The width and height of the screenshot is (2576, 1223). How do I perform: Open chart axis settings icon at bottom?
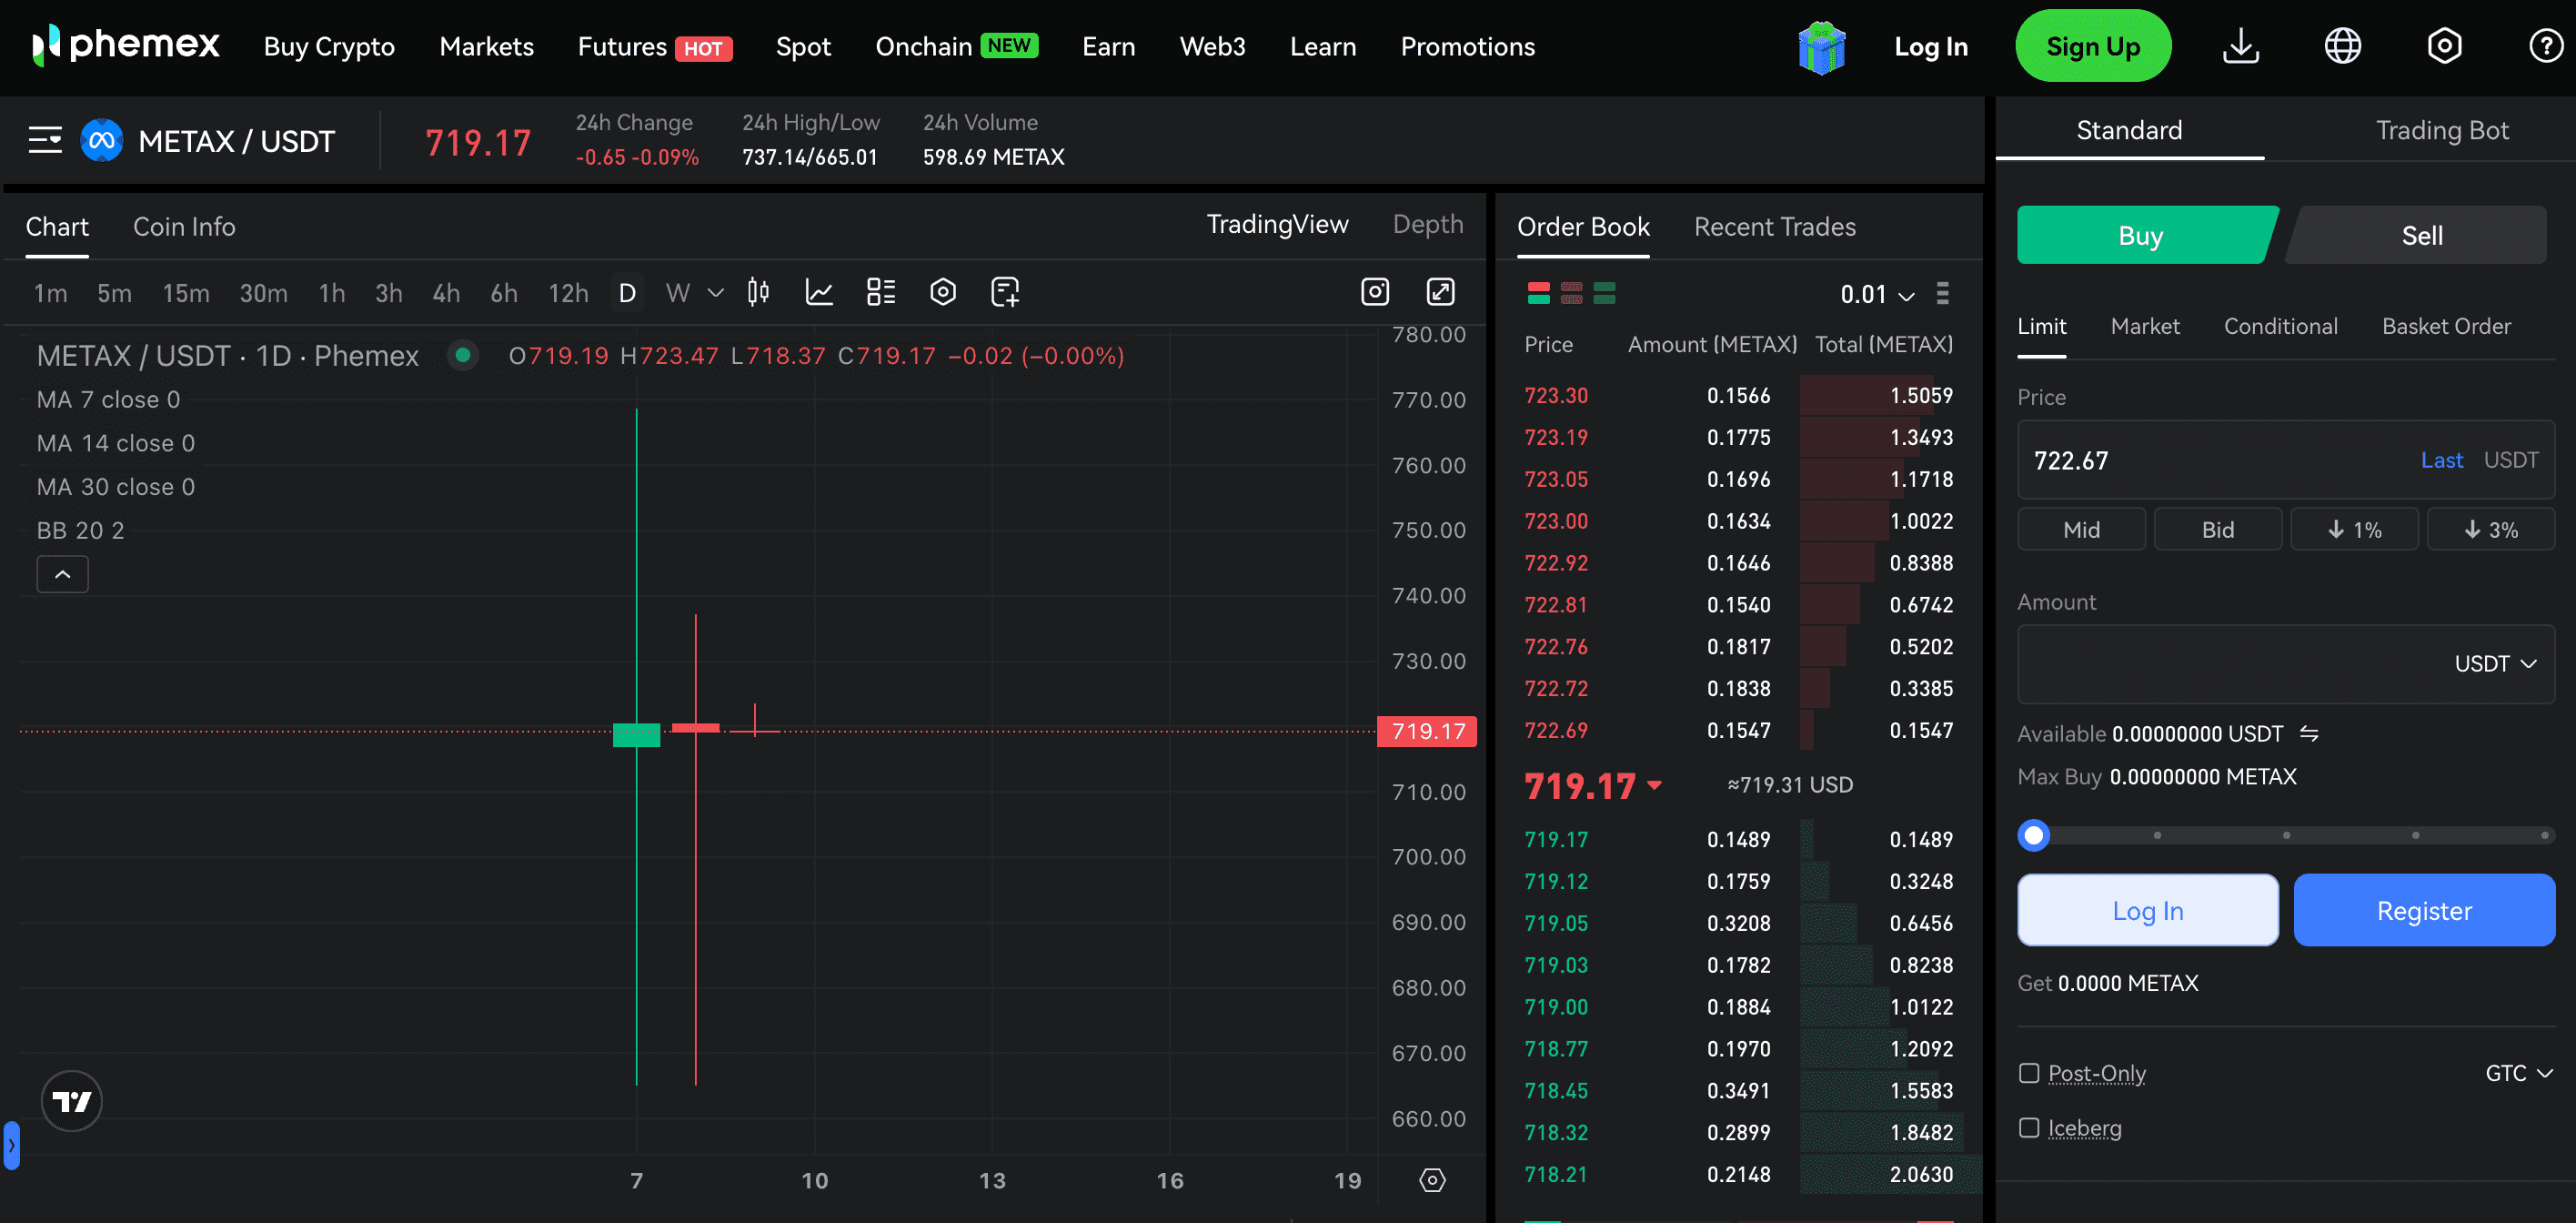tap(1431, 1180)
